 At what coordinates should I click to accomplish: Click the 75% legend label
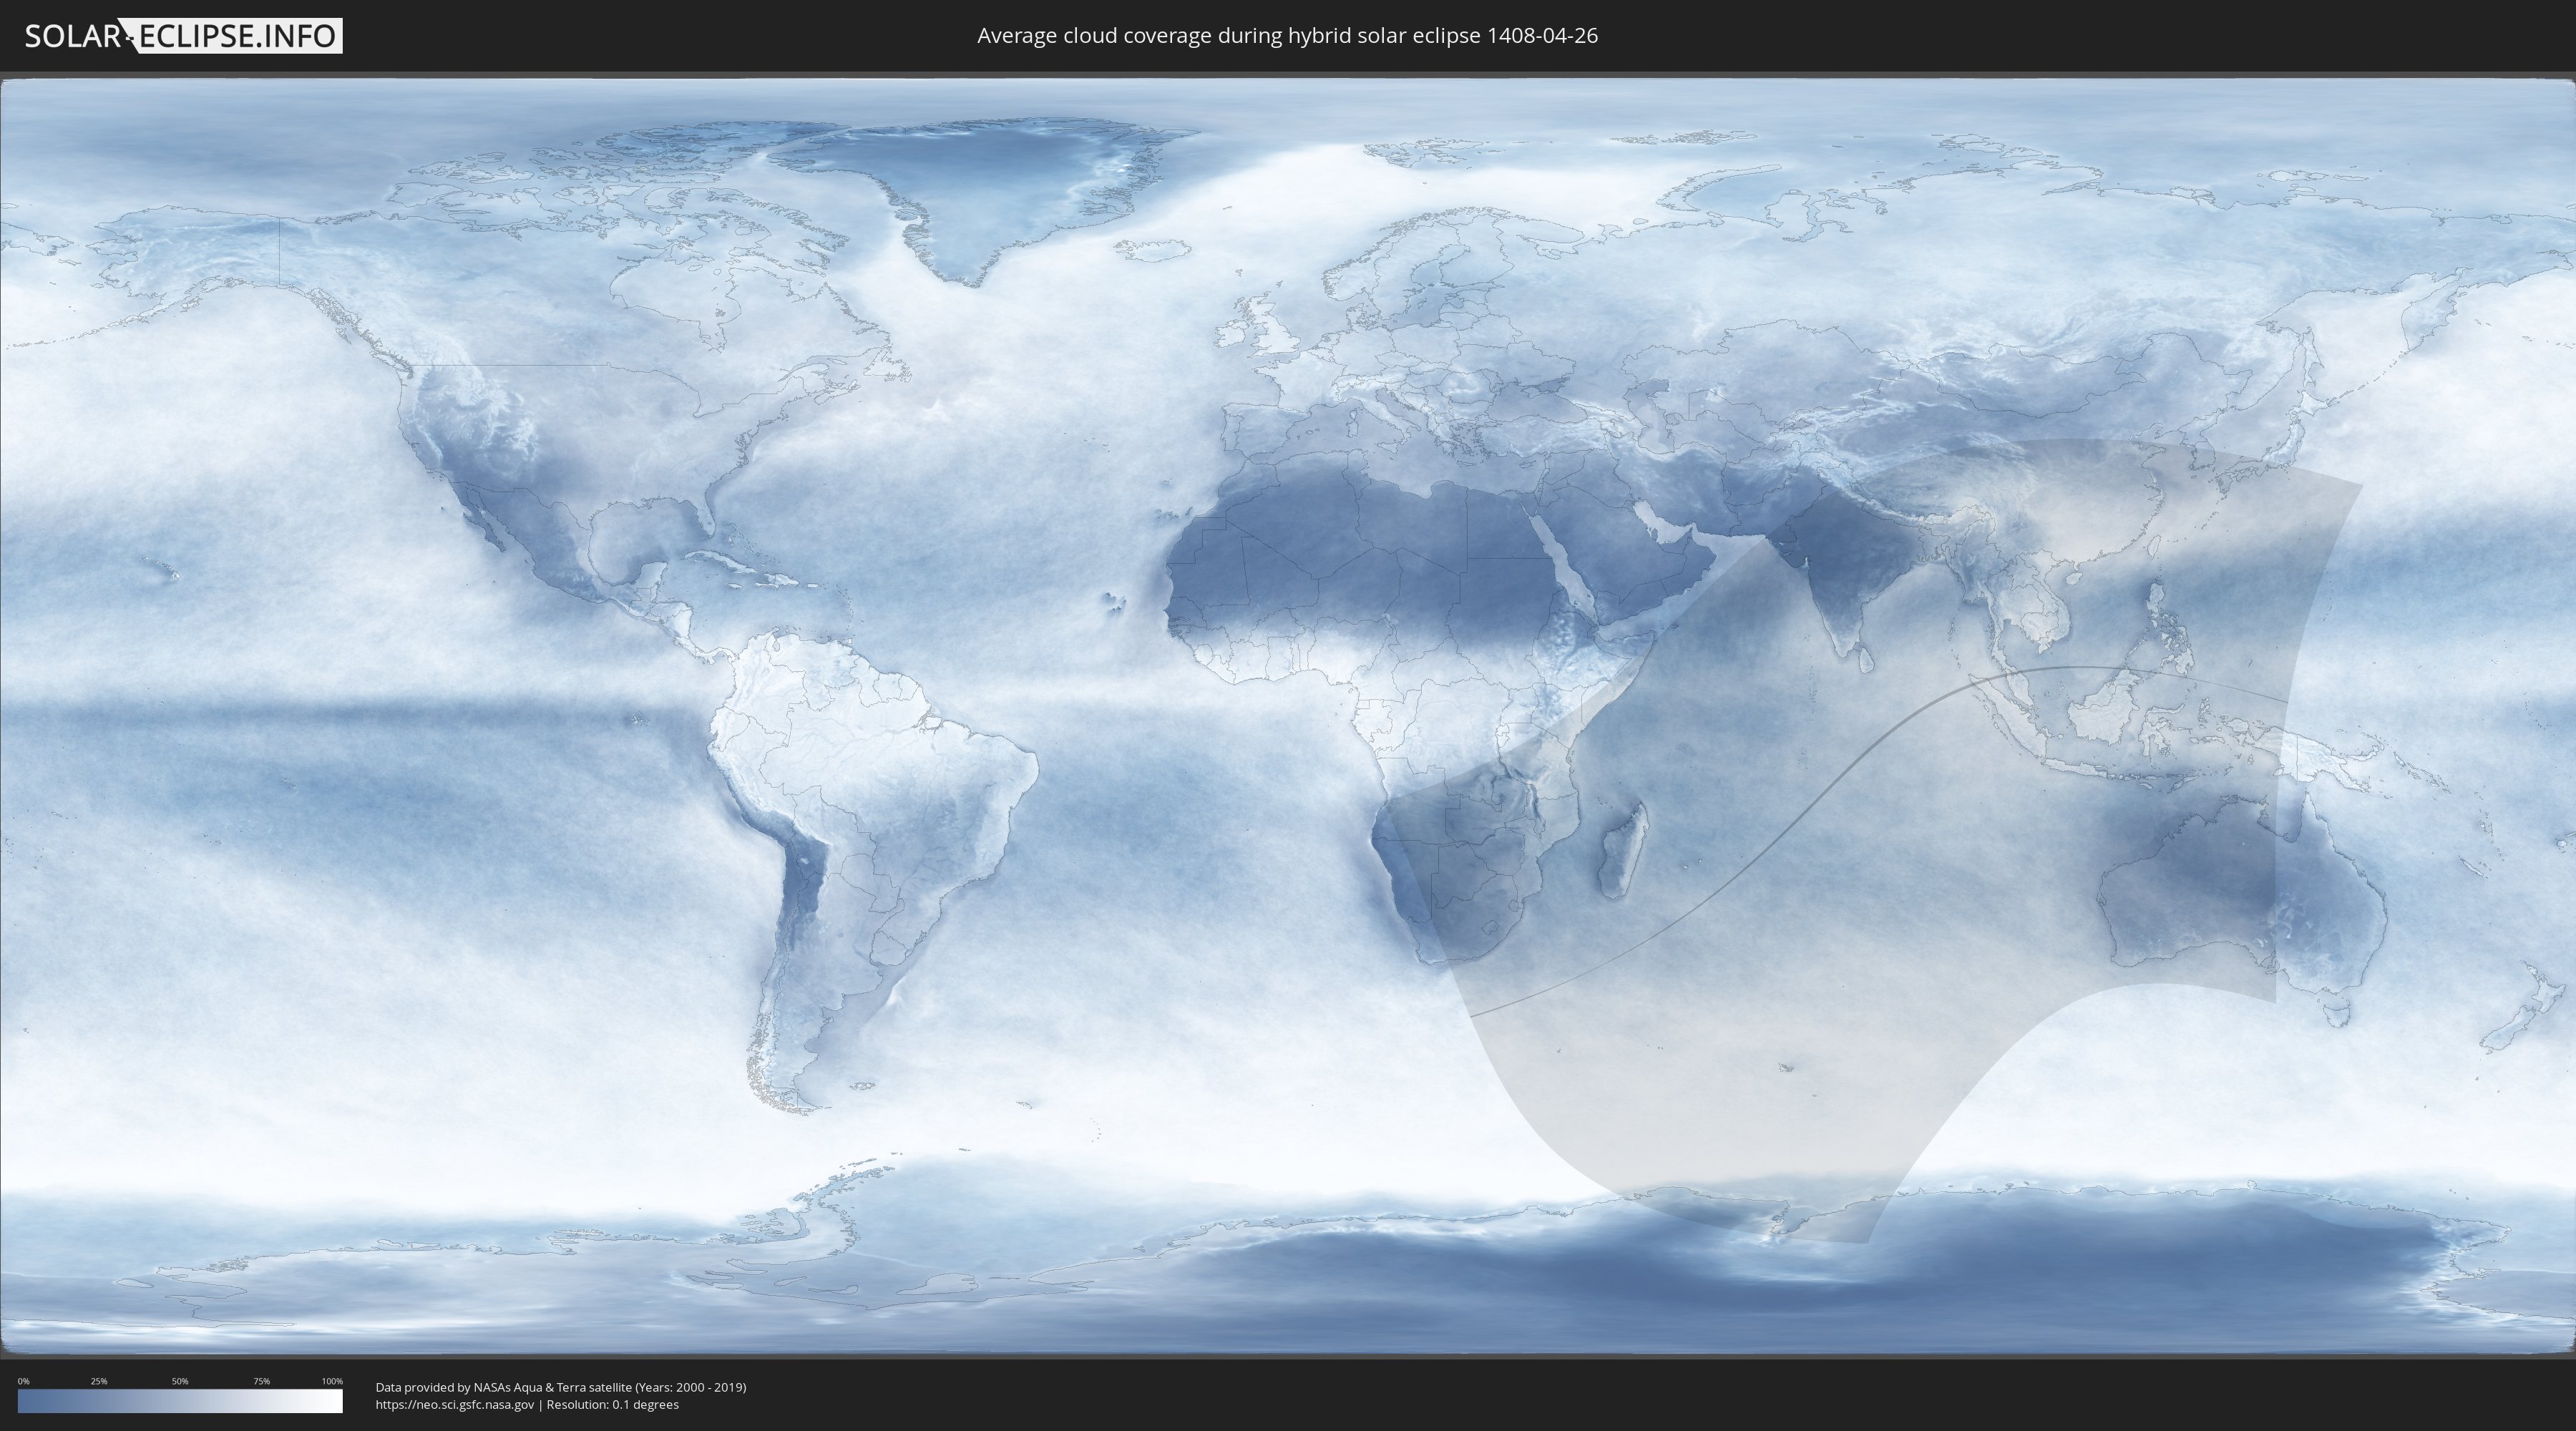261,1381
